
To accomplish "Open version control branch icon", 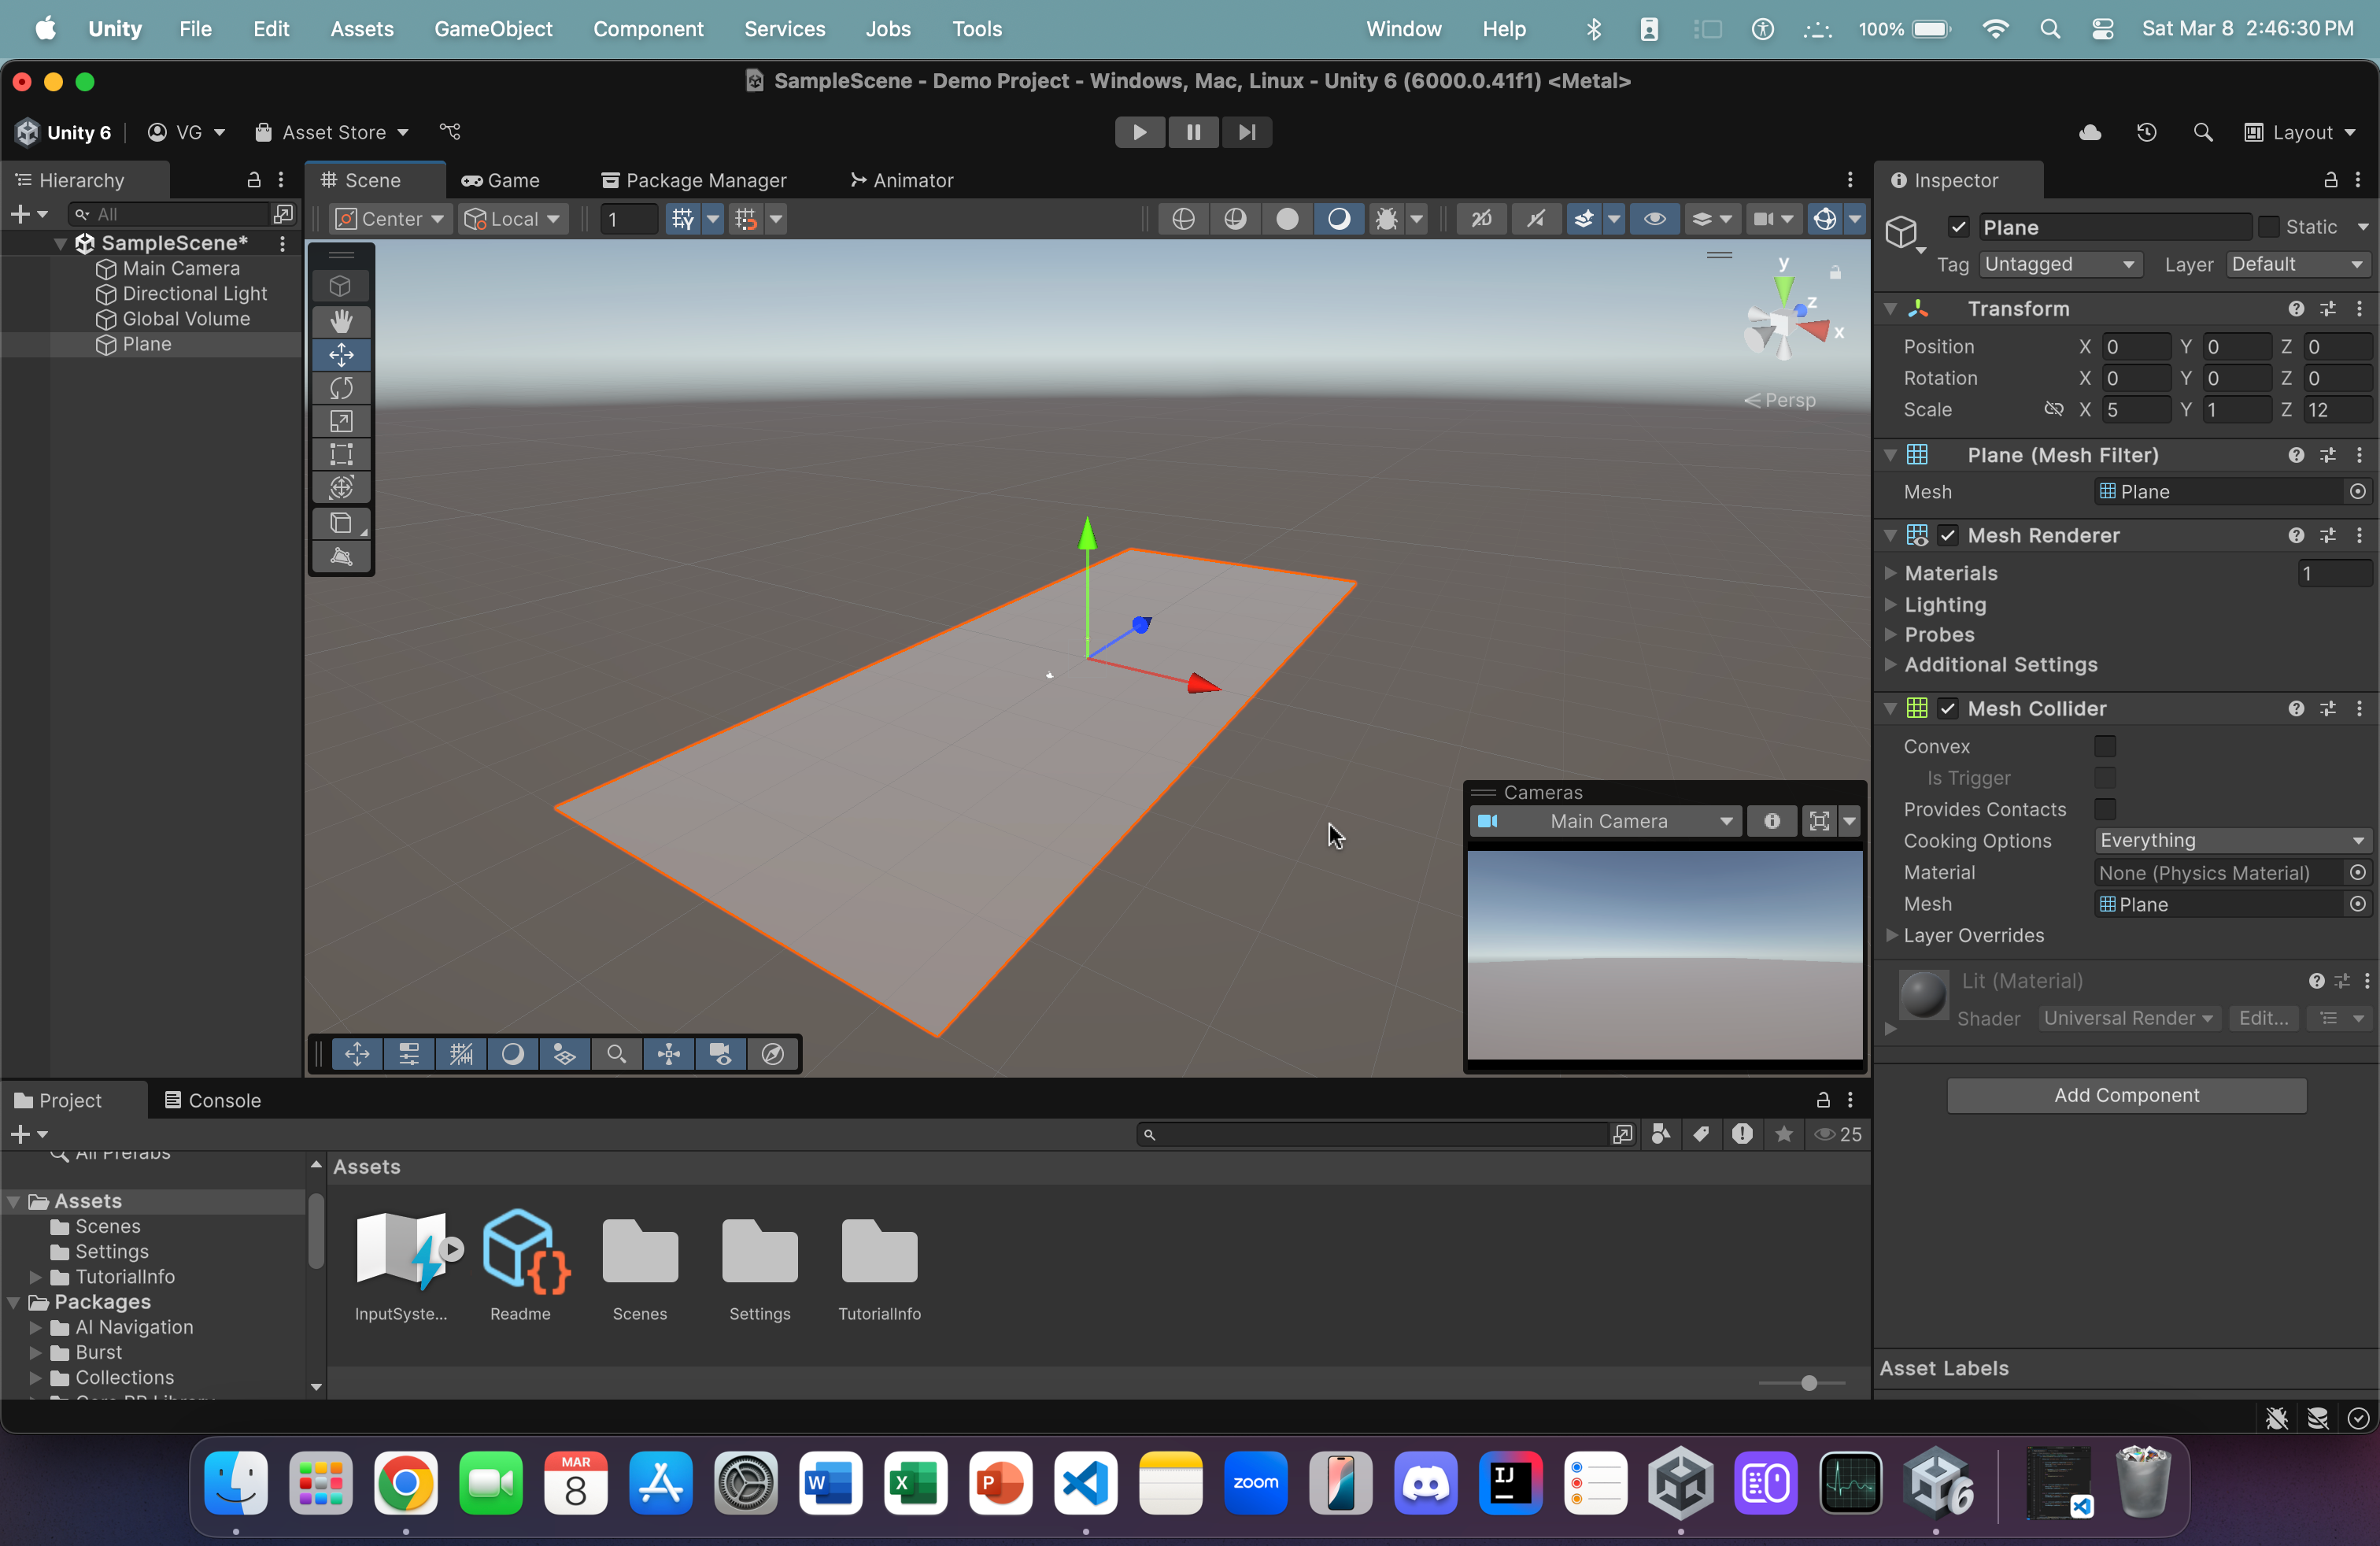I will click(x=450, y=132).
